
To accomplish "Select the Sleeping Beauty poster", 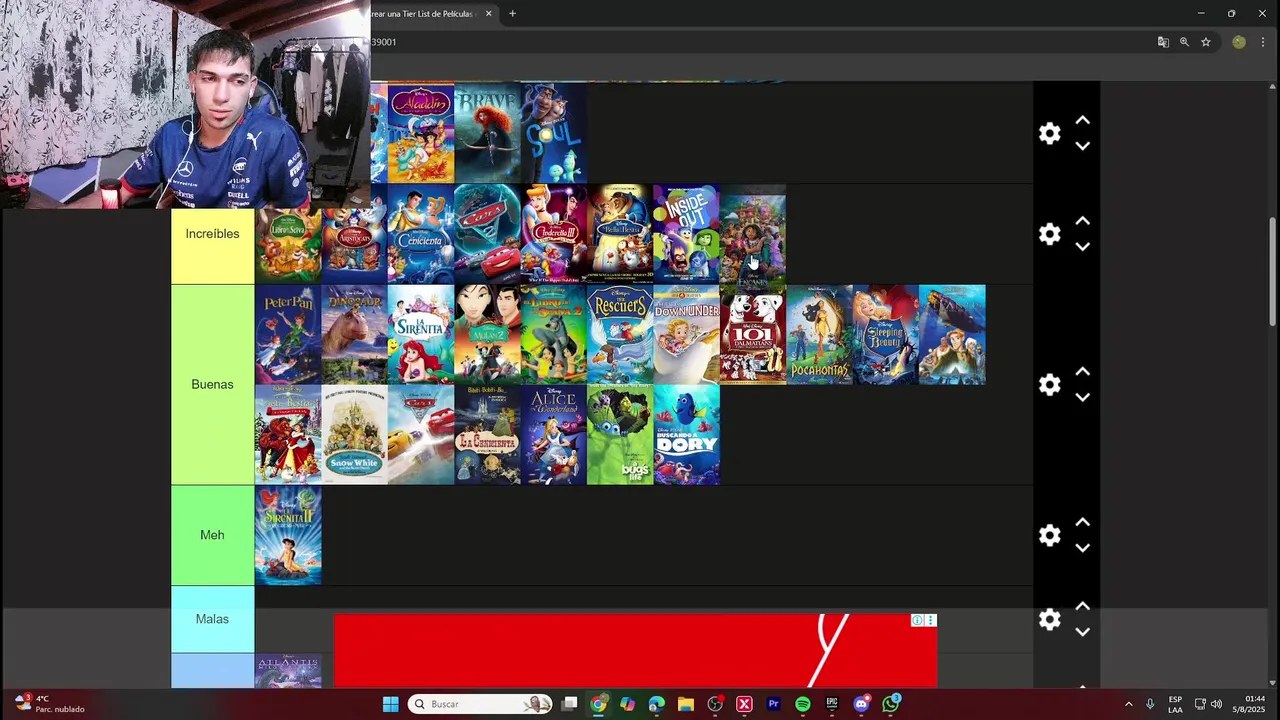I will (885, 335).
